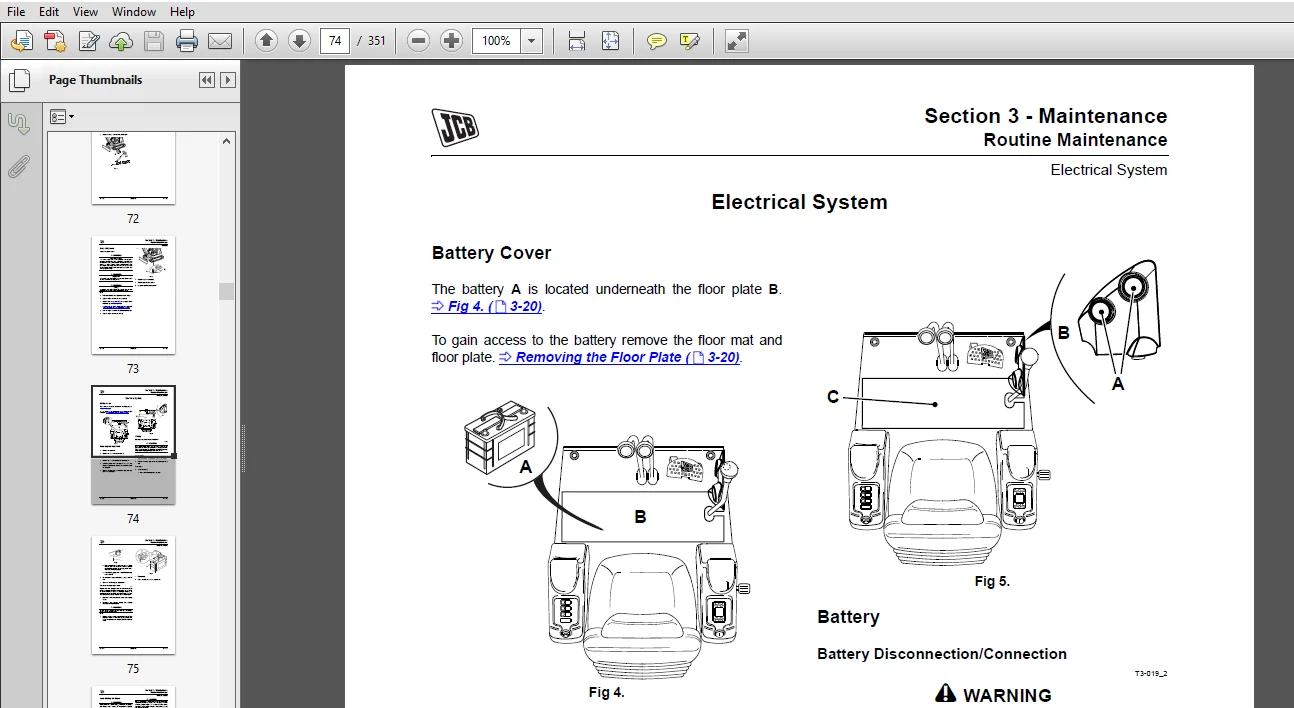1294x708 pixels.
Task: Click the thumbnails panel scrollbar handle
Action: (x=227, y=291)
